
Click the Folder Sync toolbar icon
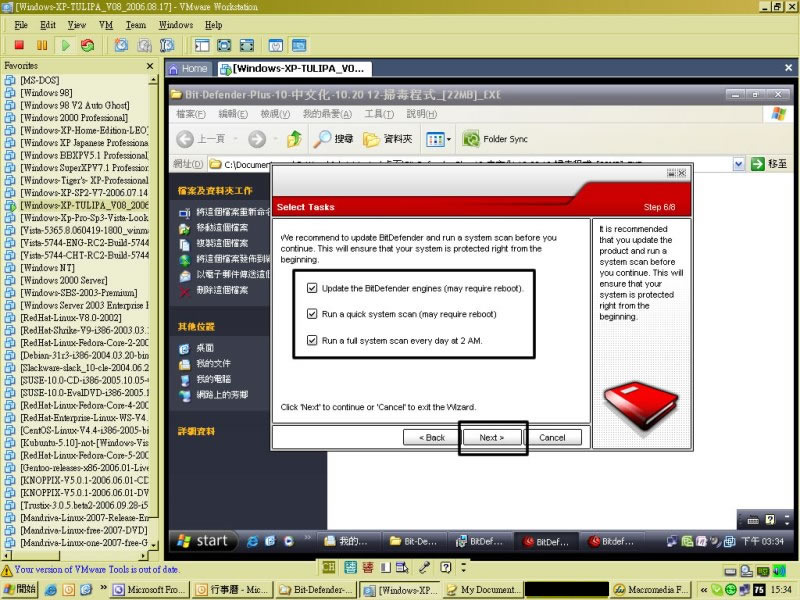pyautogui.click(x=471, y=139)
